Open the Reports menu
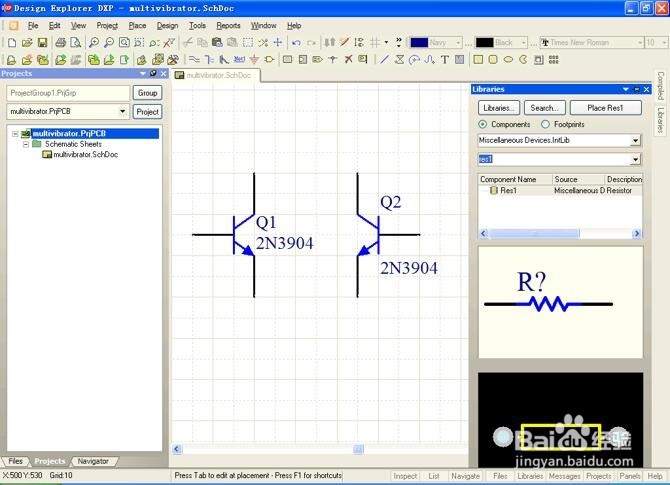Screen dimensions: 670x485 click(228, 26)
